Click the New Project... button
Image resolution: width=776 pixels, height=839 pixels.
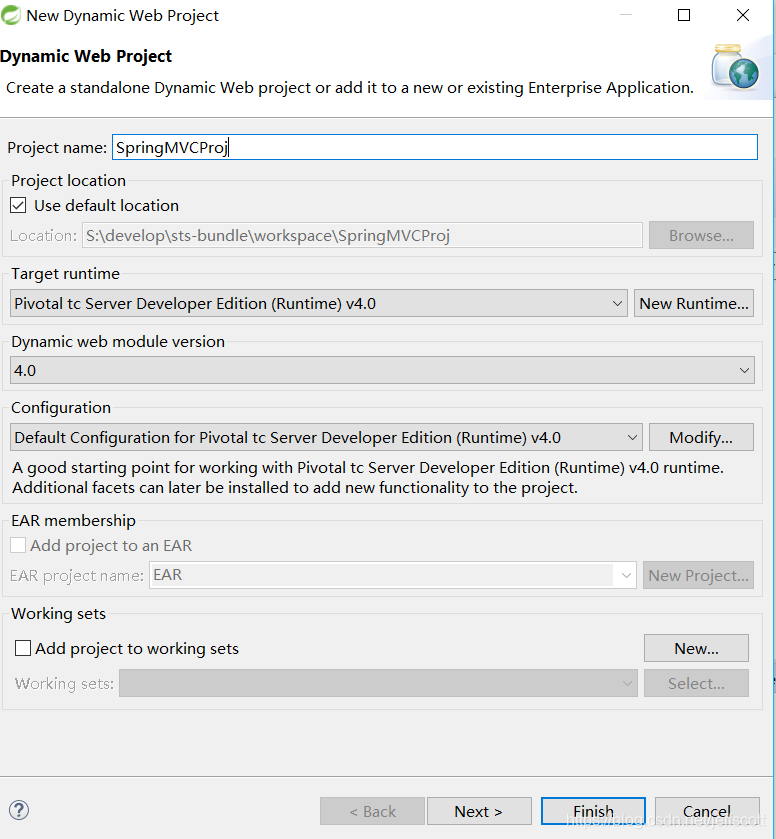pos(698,575)
